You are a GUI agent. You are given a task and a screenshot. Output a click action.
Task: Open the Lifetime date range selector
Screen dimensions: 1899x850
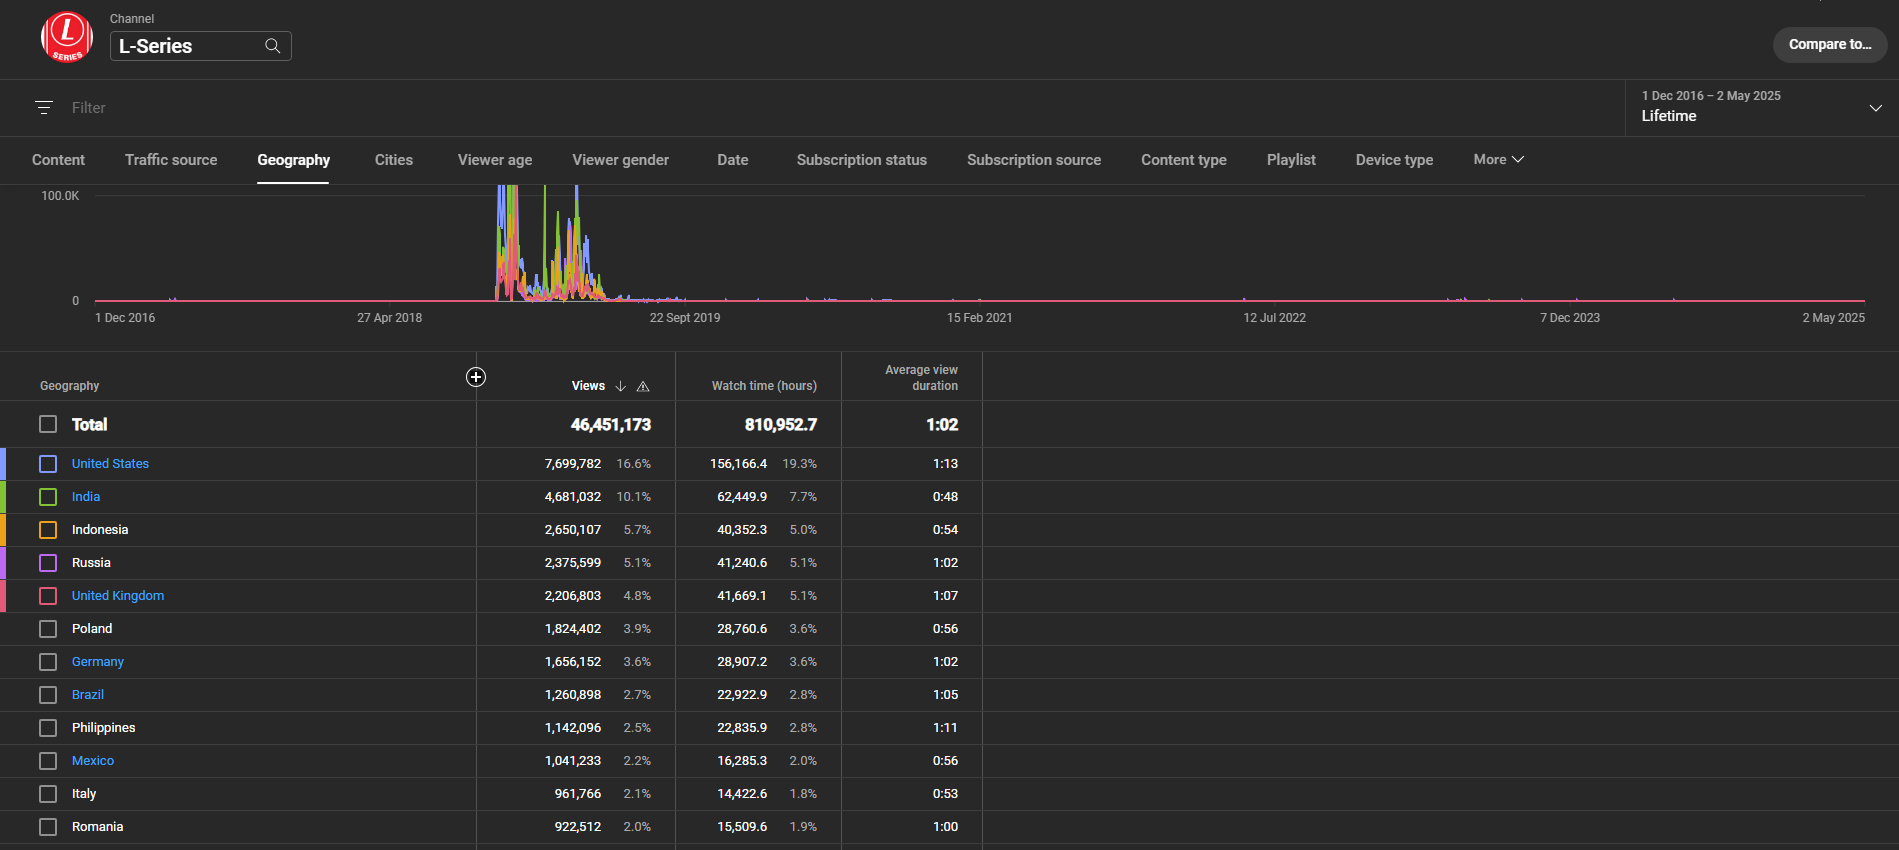coord(1762,107)
